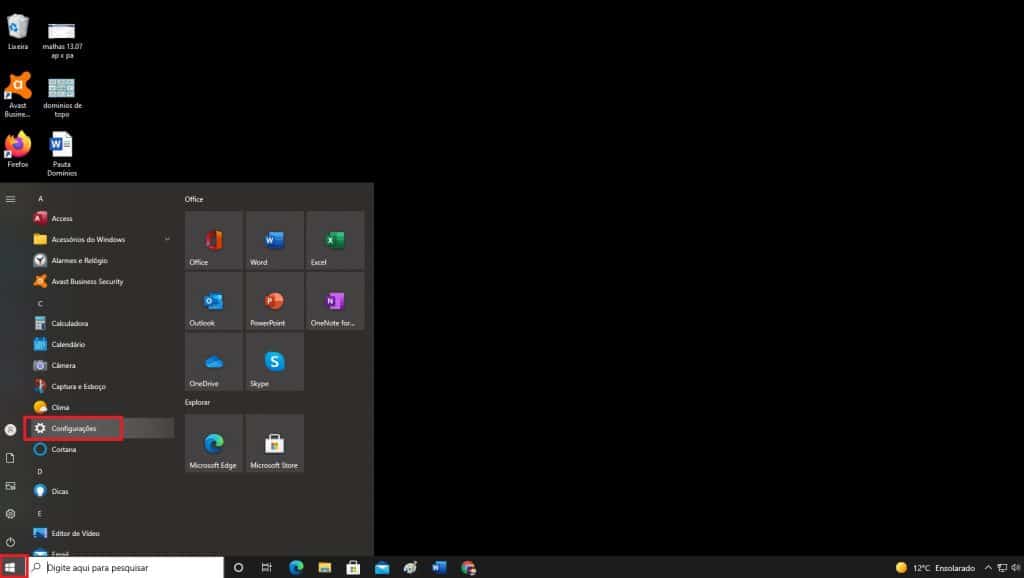The image size is (1024, 578).
Task: Open the Outlook tile
Action: point(214,301)
